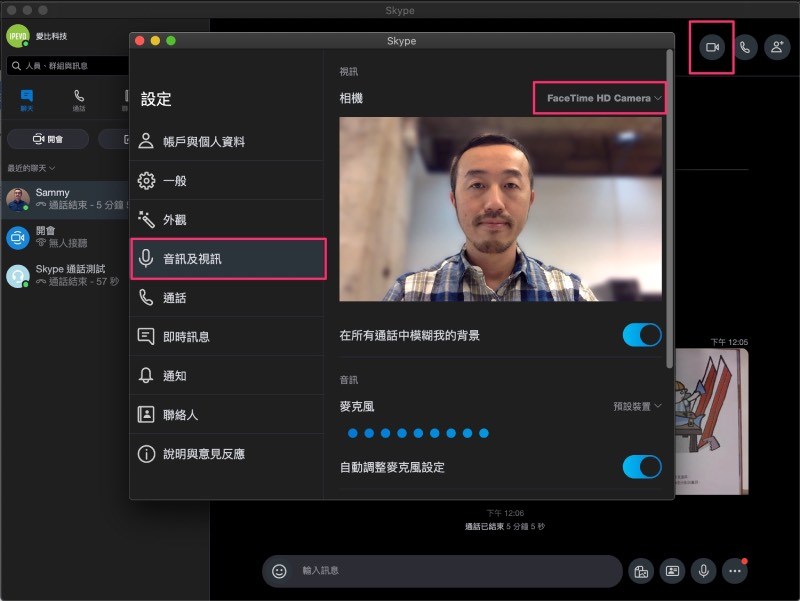Start a video call with camera icon
This screenshot has height=601, width=800.
point(712,47)
